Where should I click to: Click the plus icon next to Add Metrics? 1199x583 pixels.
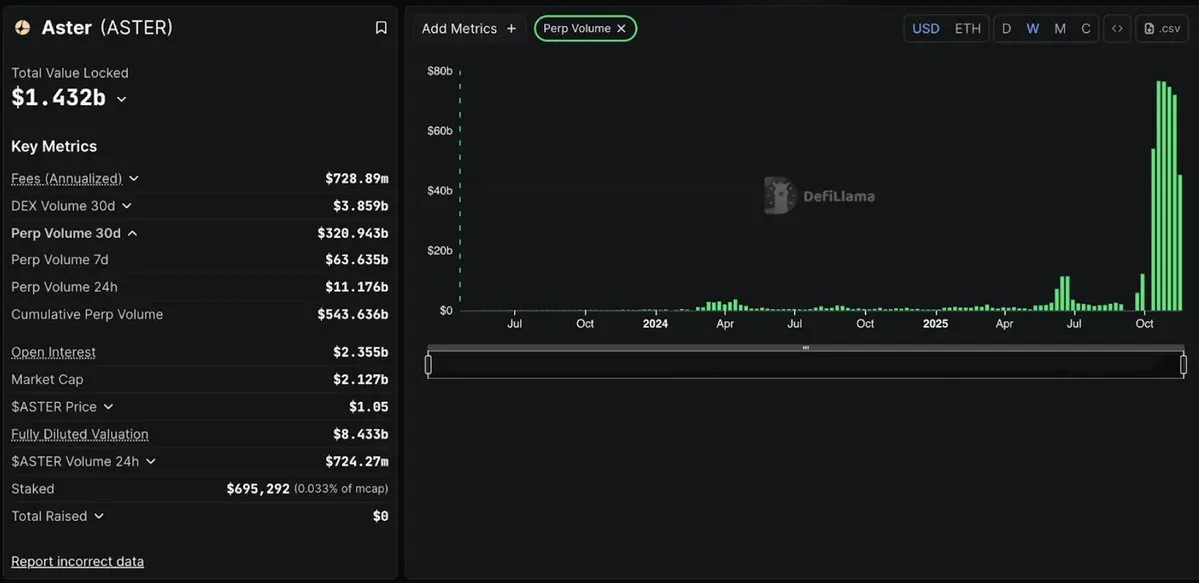pyautogui.click(x=511, y=28)
